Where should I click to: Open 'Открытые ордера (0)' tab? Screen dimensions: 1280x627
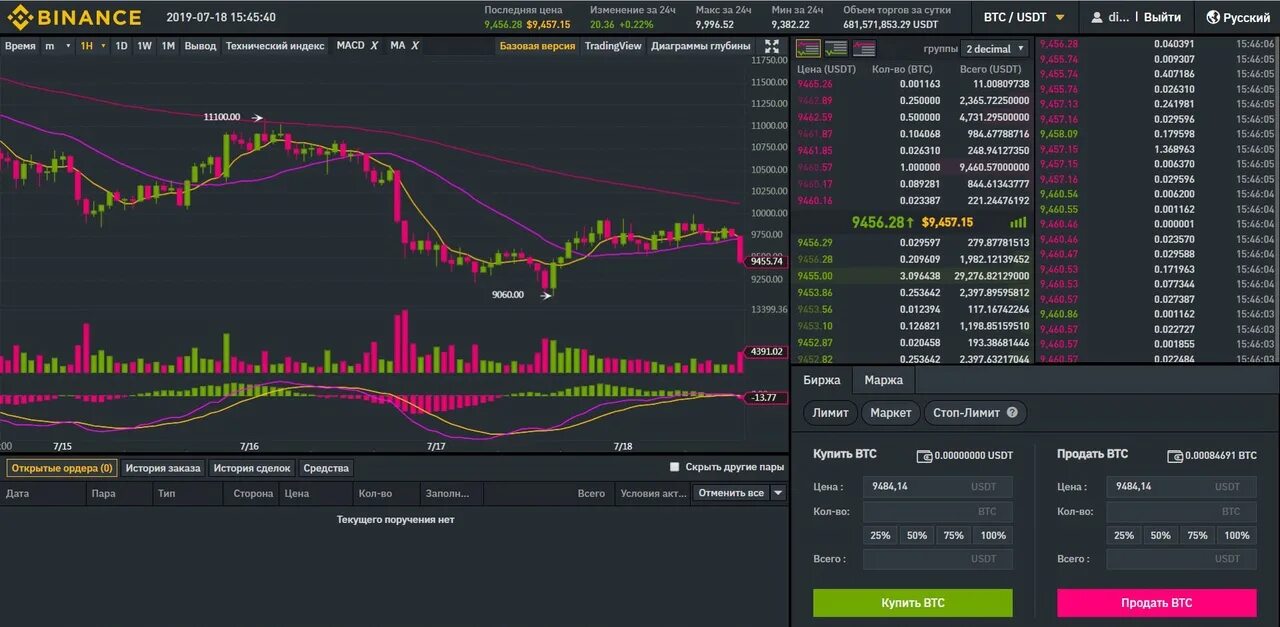pyautogui.click(x=62, y=468)
